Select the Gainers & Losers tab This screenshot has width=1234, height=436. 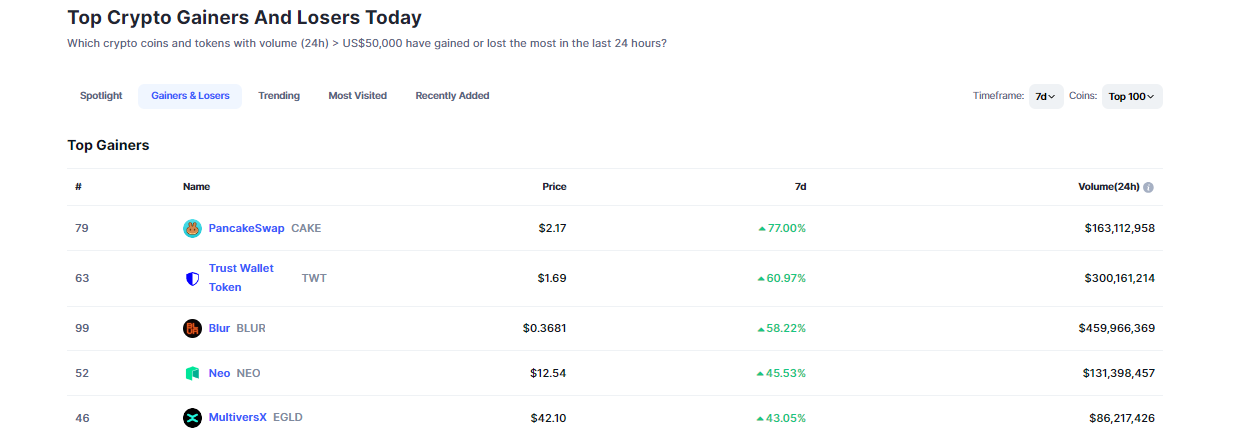pos(190,96)
